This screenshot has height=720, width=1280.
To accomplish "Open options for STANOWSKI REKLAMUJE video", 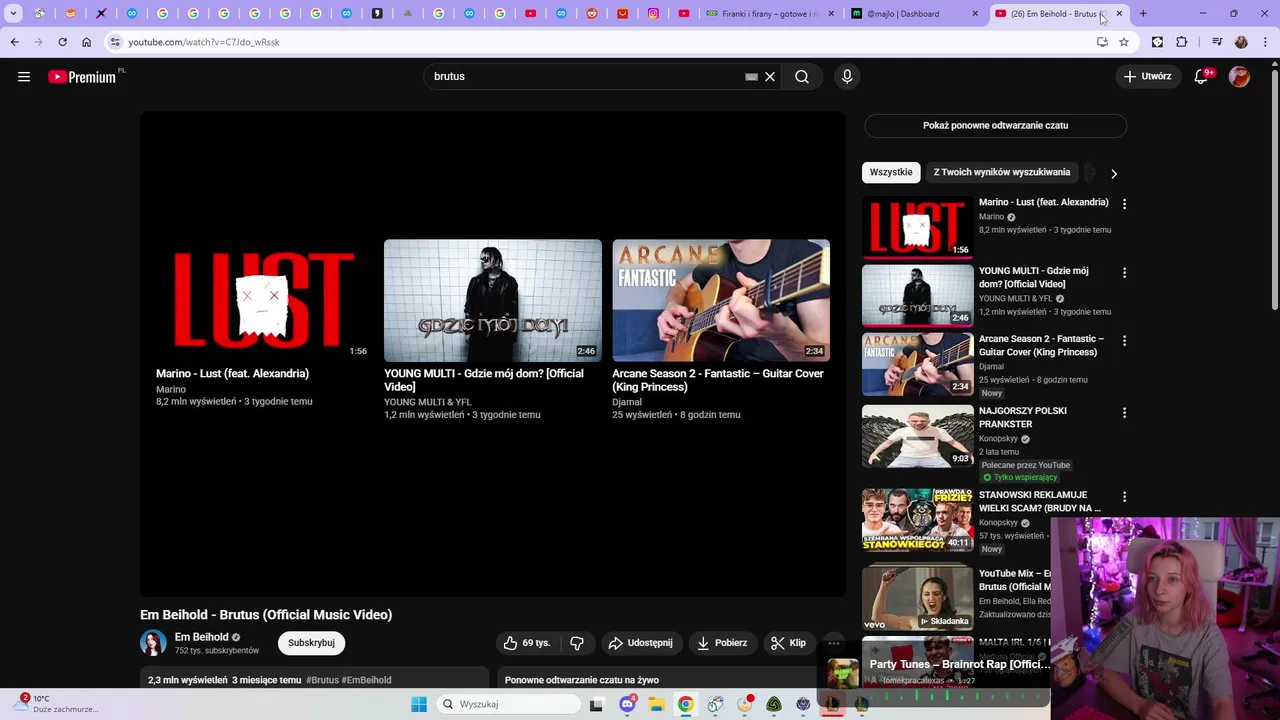I will click(x=1124, y=497).
